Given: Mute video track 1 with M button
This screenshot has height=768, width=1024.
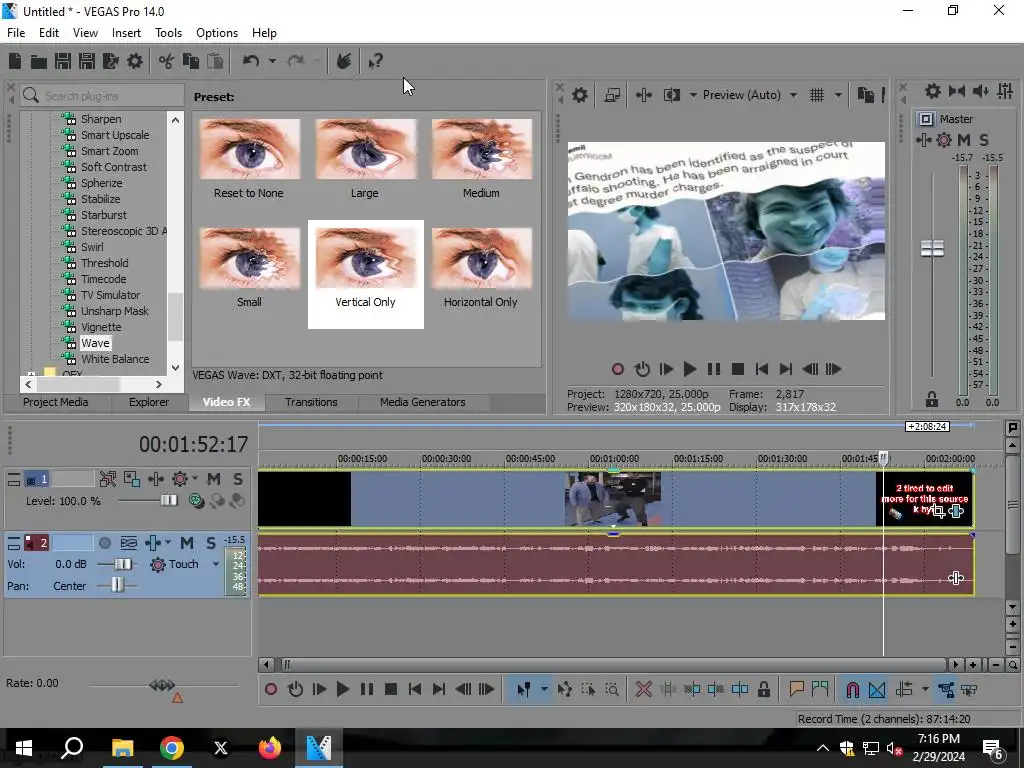Looking at the screenshot, I should click(214, 479).
